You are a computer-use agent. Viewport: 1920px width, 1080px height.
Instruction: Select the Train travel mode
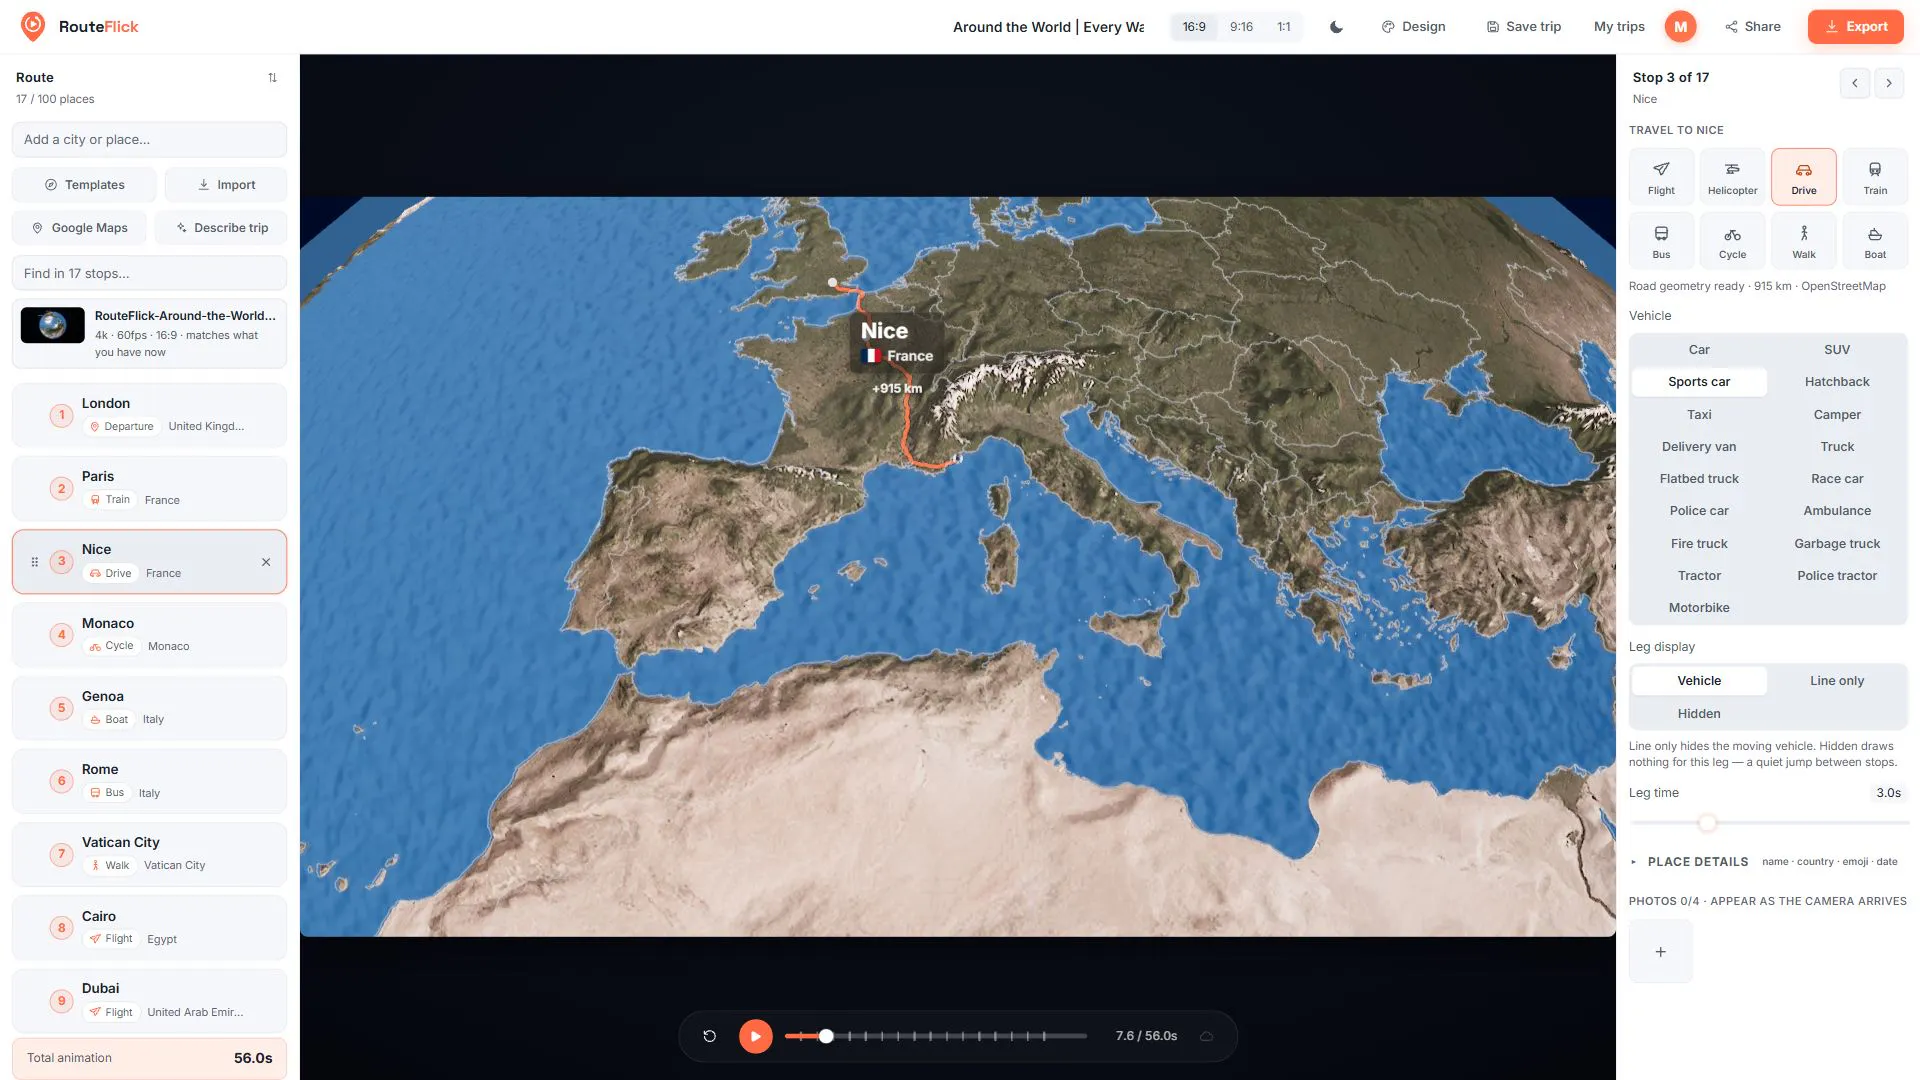[x=1875, y=177]
